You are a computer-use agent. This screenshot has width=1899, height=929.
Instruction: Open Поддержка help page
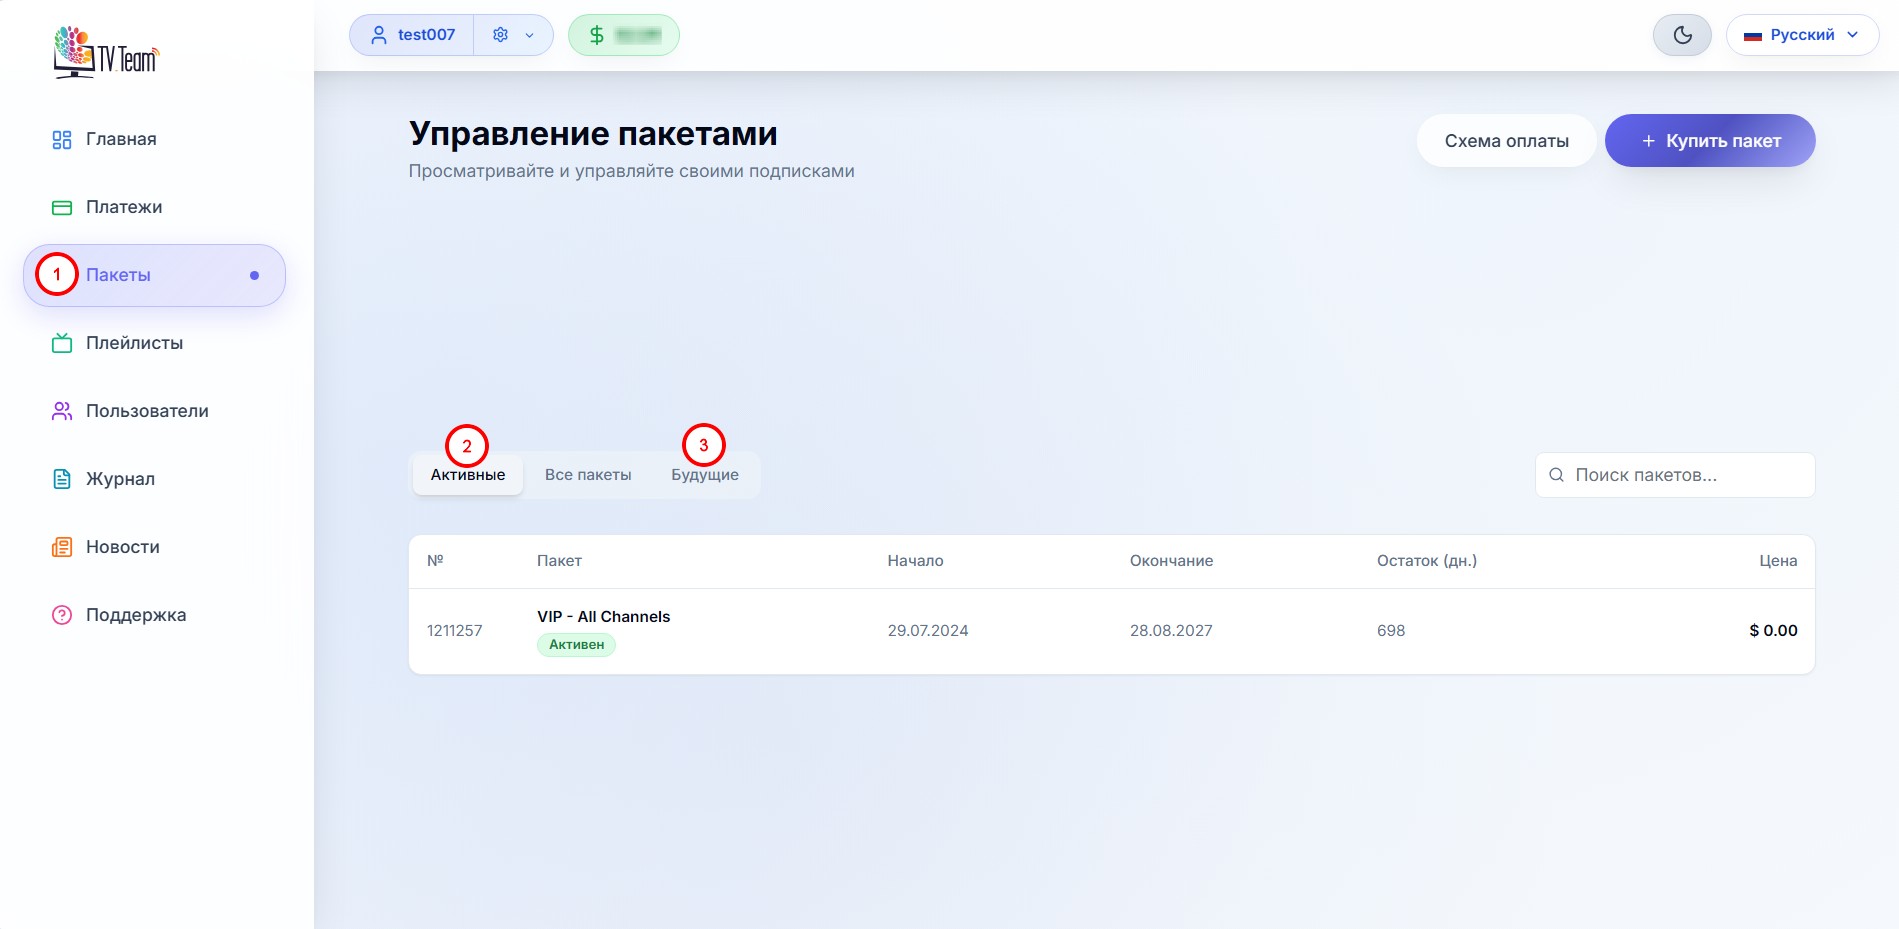tap(135, 615)
